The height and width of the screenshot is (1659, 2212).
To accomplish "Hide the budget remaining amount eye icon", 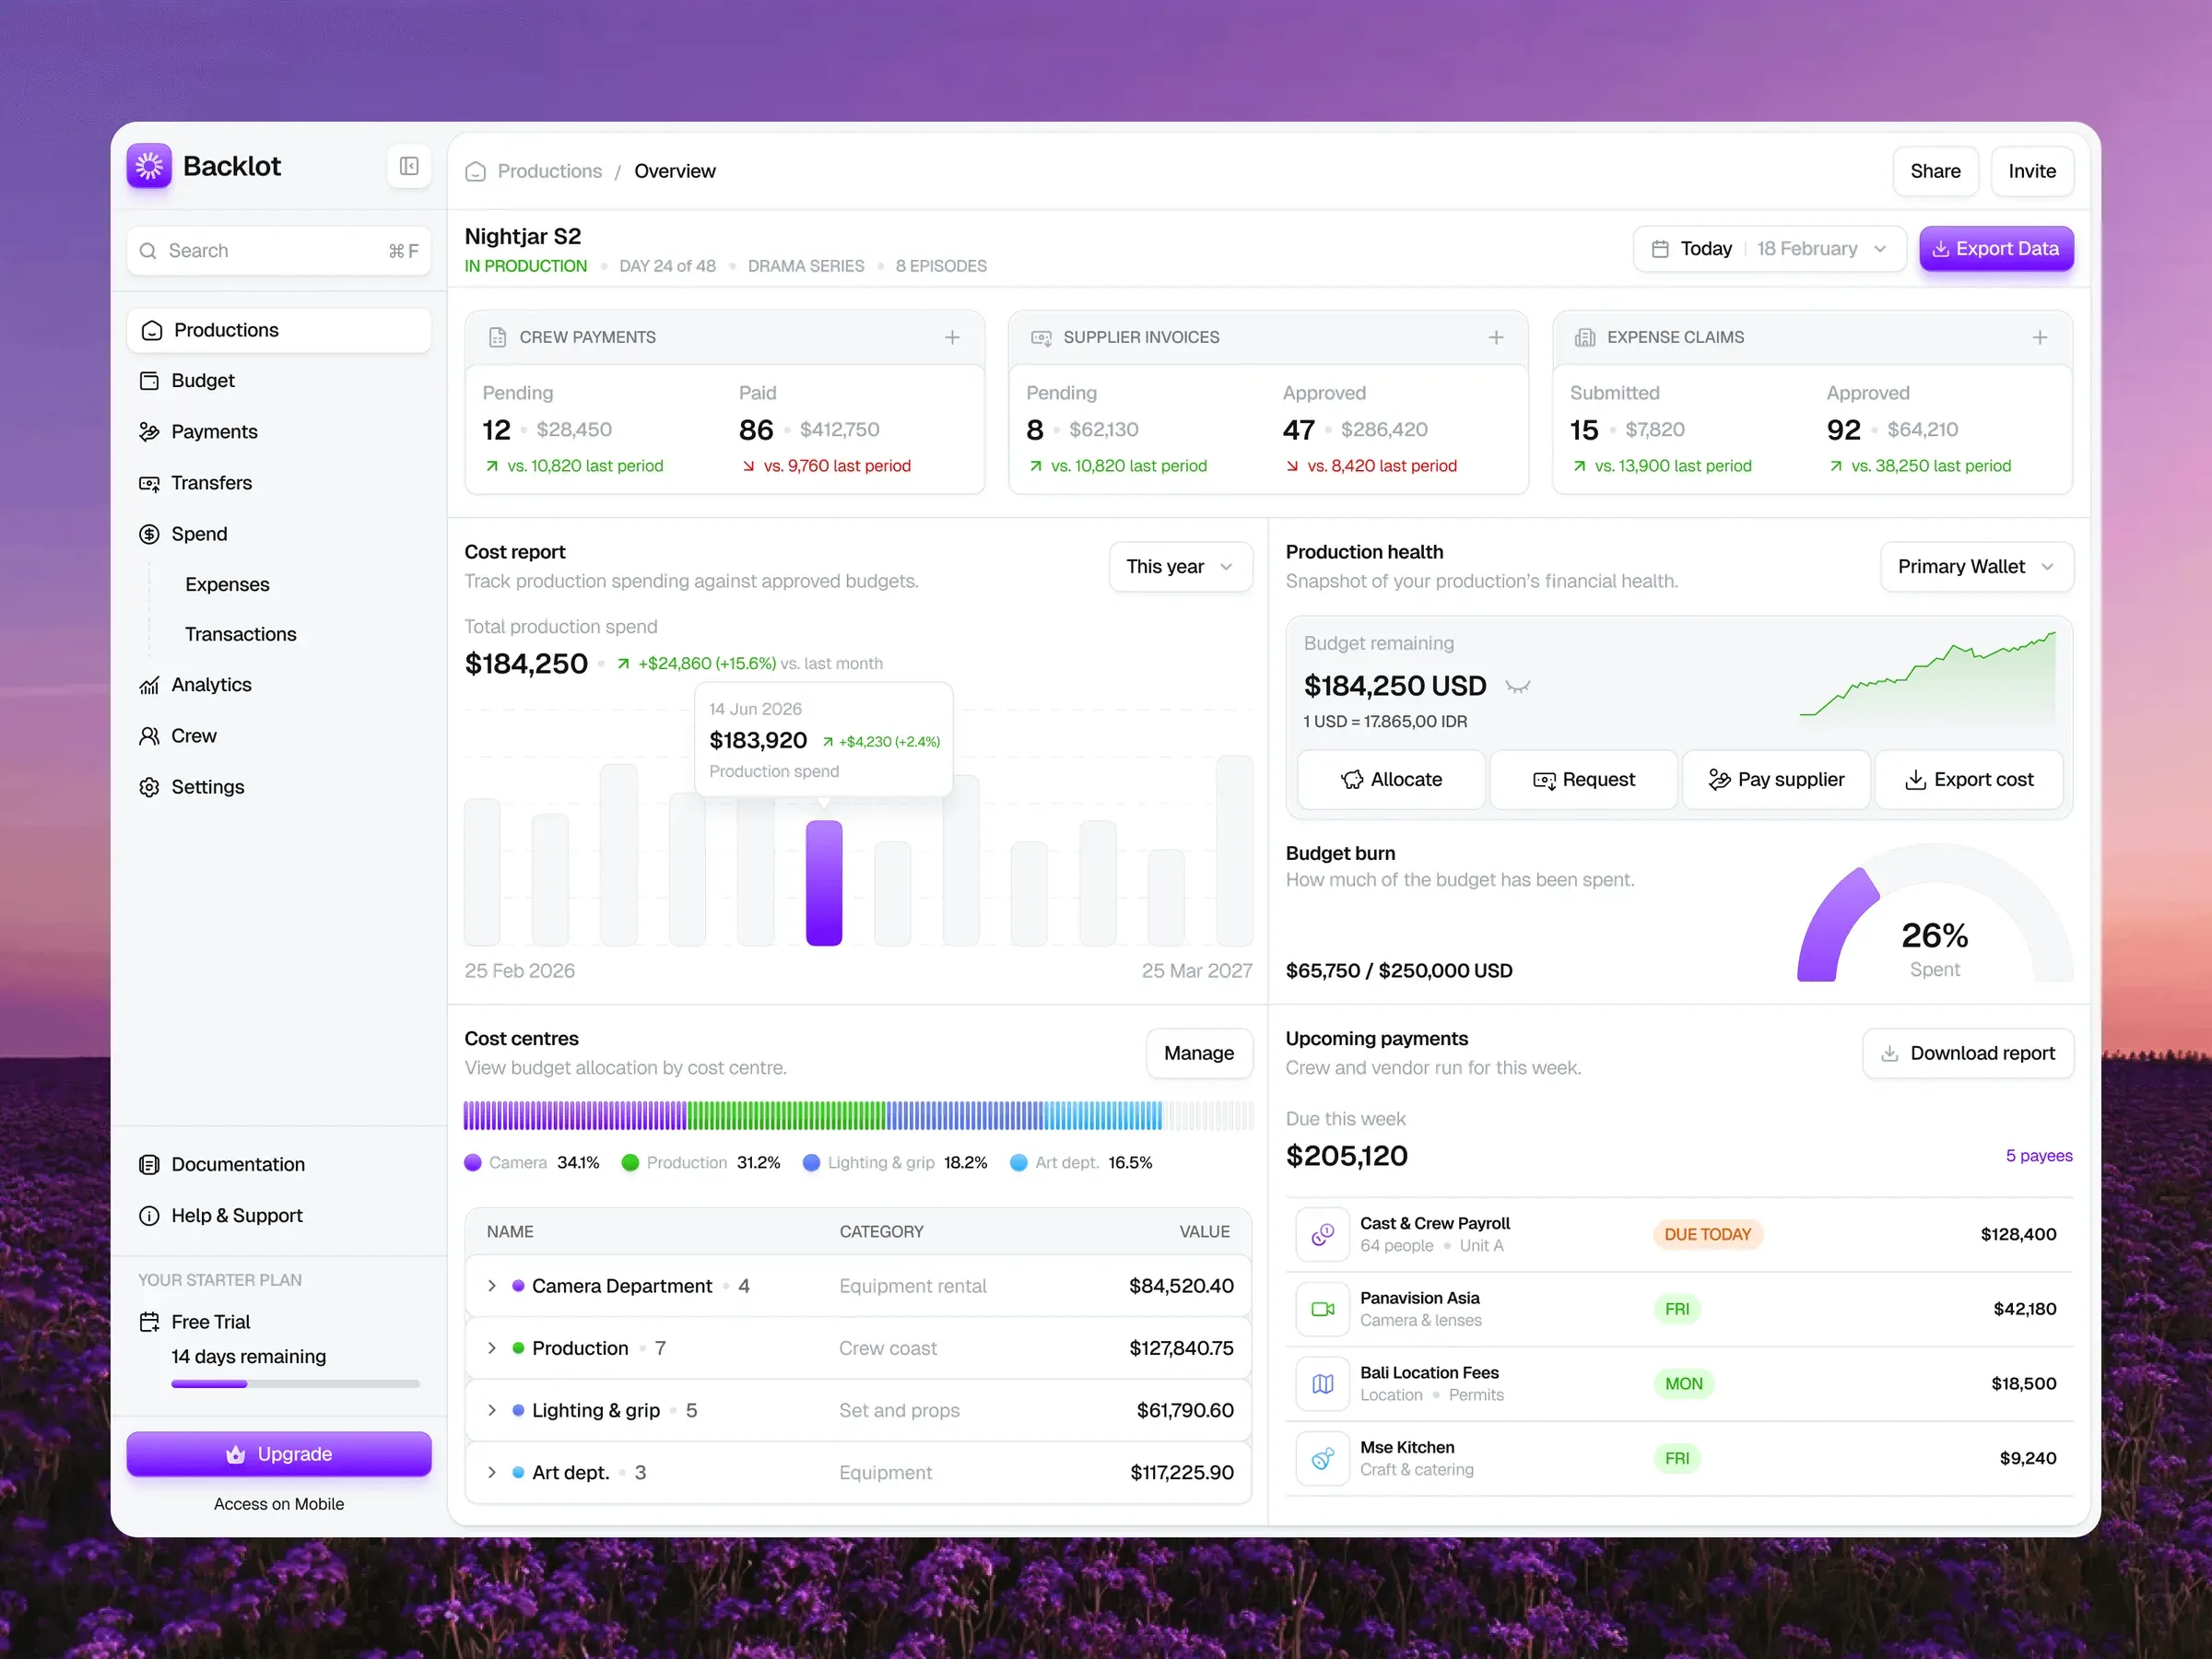I will (x=1518, y=687).
